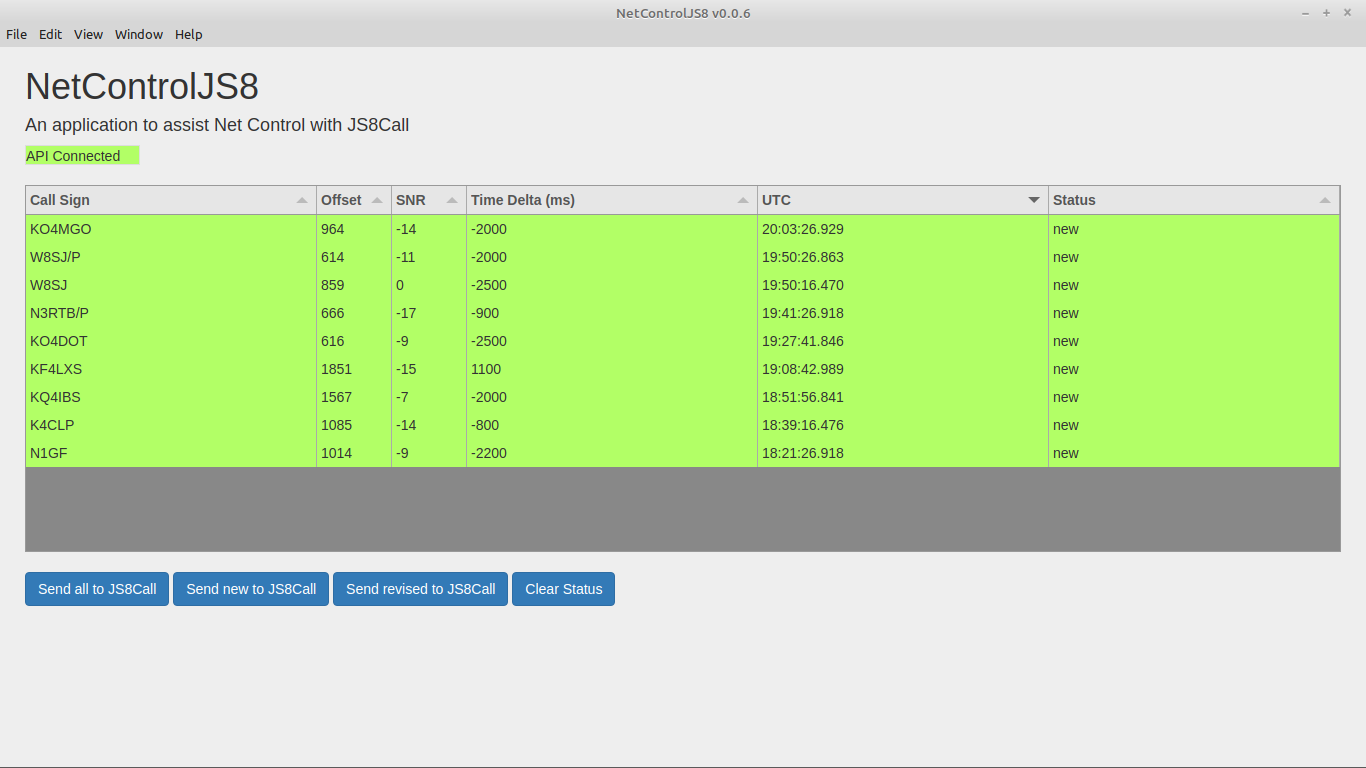Select the W8SJ call sign cell
The height and width of the screenshot is (768, 1366).
coord(171,285)
